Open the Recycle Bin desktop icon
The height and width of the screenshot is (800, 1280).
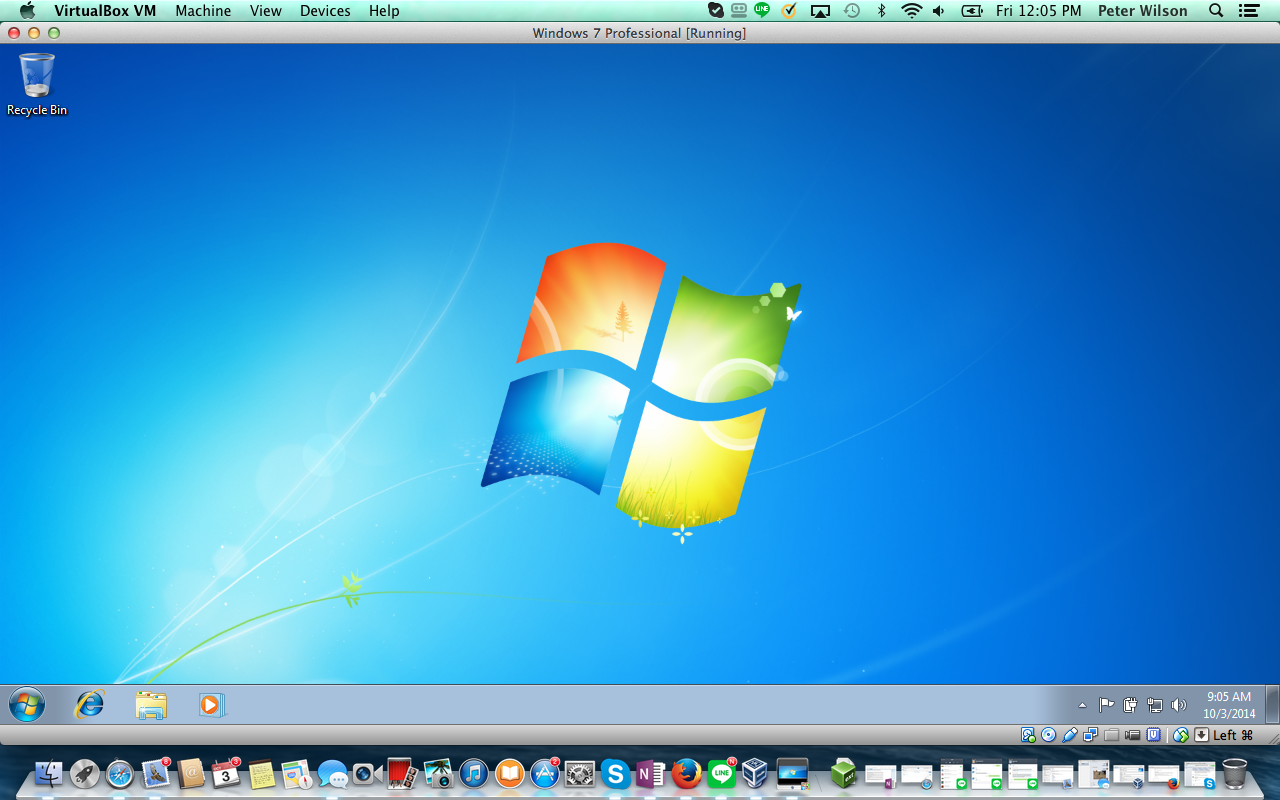pos(37,85)
